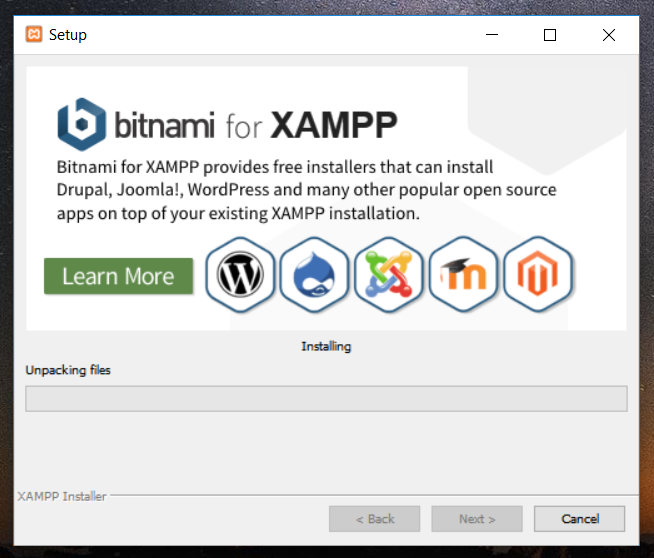Click the 'Setup' window title text

coord(68,35)
